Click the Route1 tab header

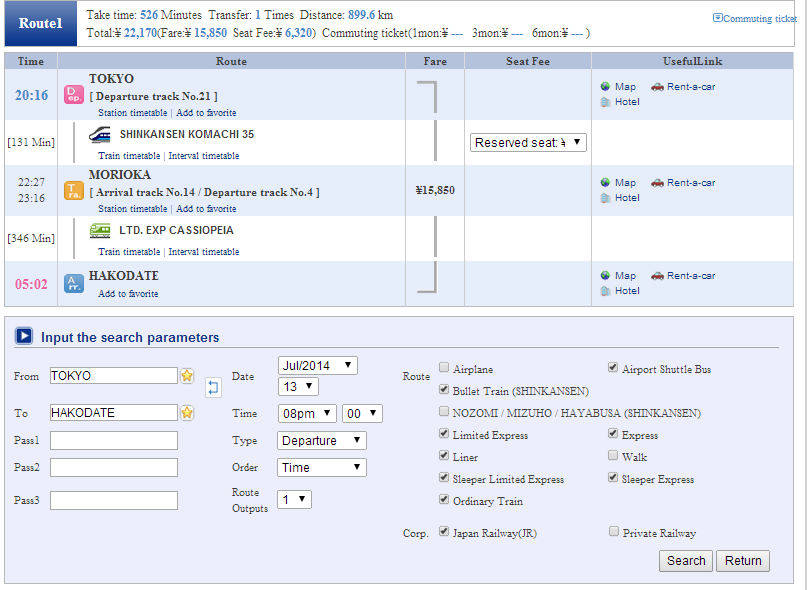[x=41, y=23]
